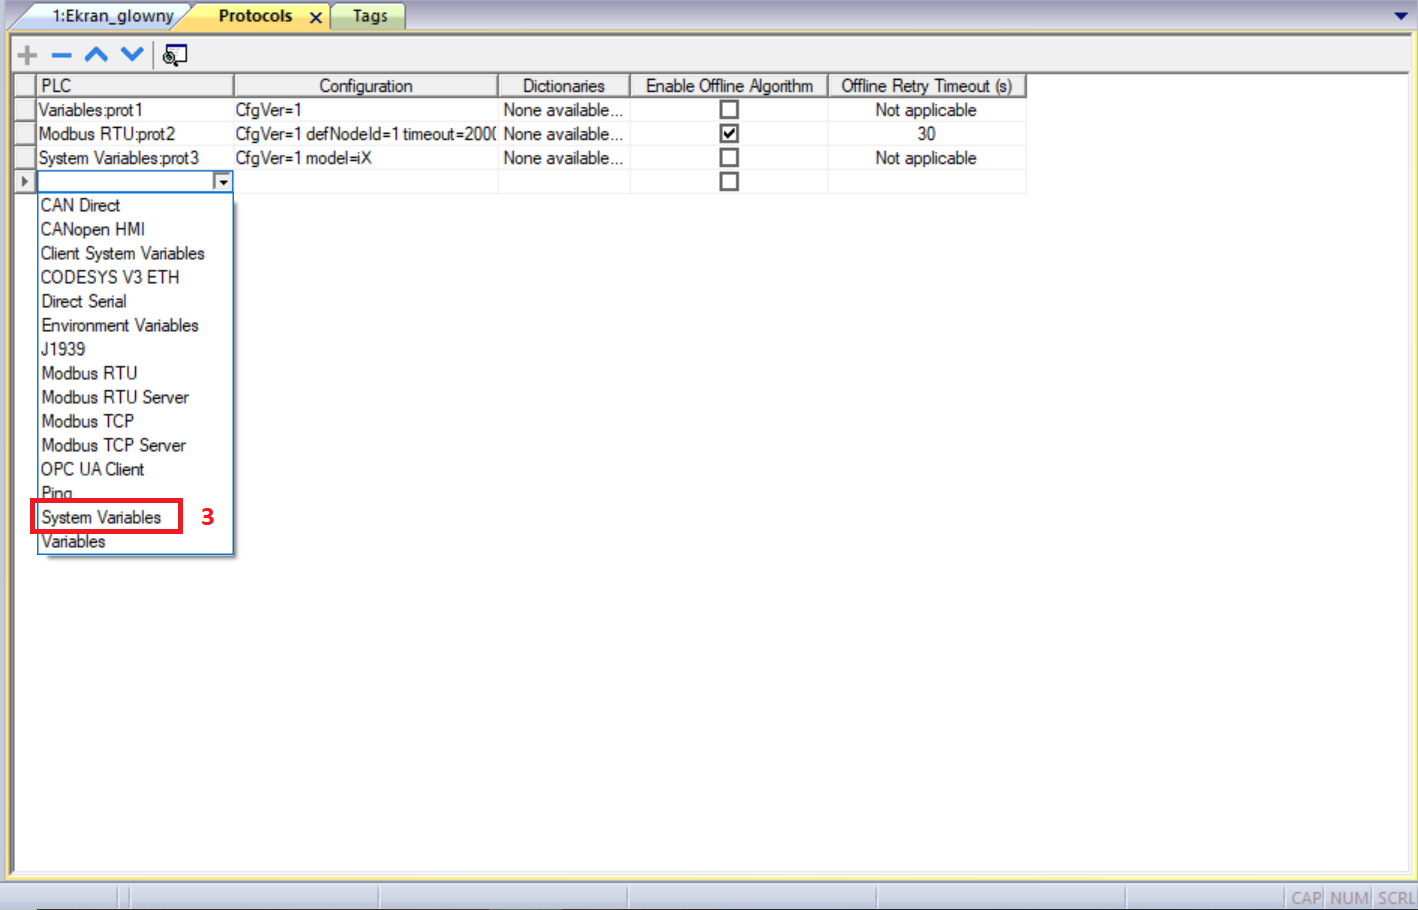This screenshot has height=910, width=1418.
Task: Move the protocol up with the up arrow
Action: point(96,54)
